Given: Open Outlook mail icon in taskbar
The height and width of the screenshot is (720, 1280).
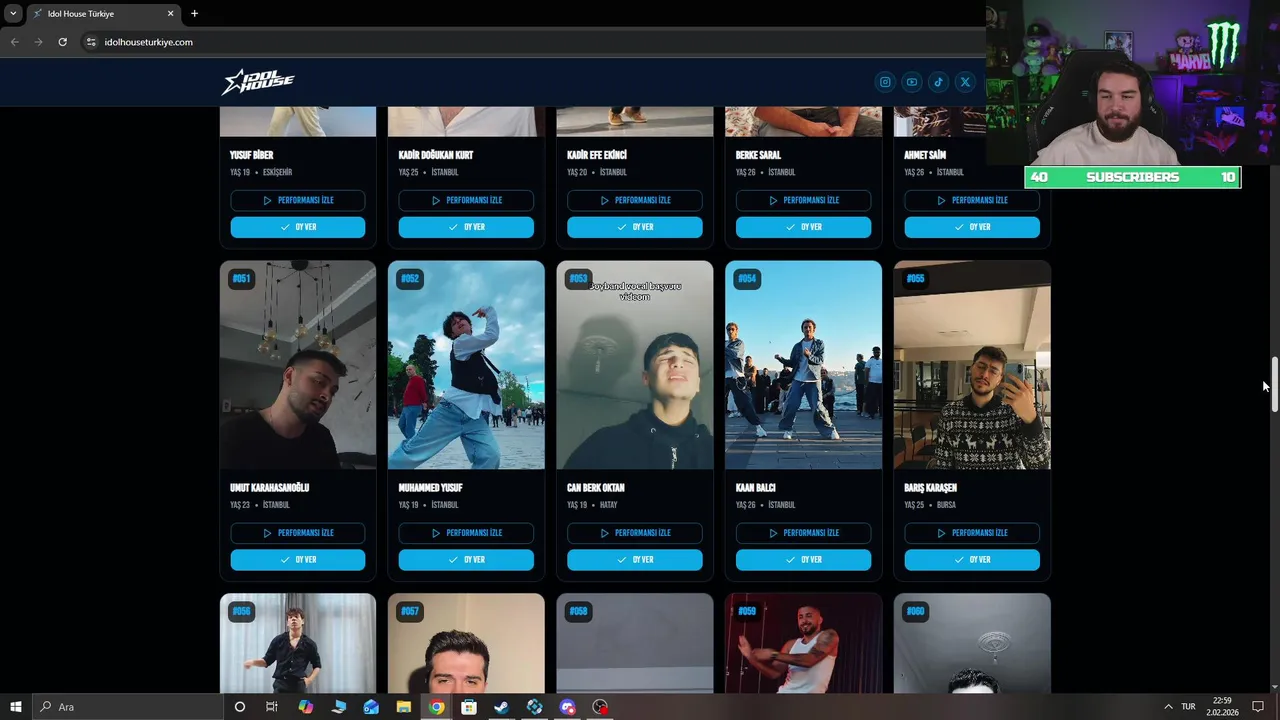Looking at the screenshot, I should [x=371, y=707].
